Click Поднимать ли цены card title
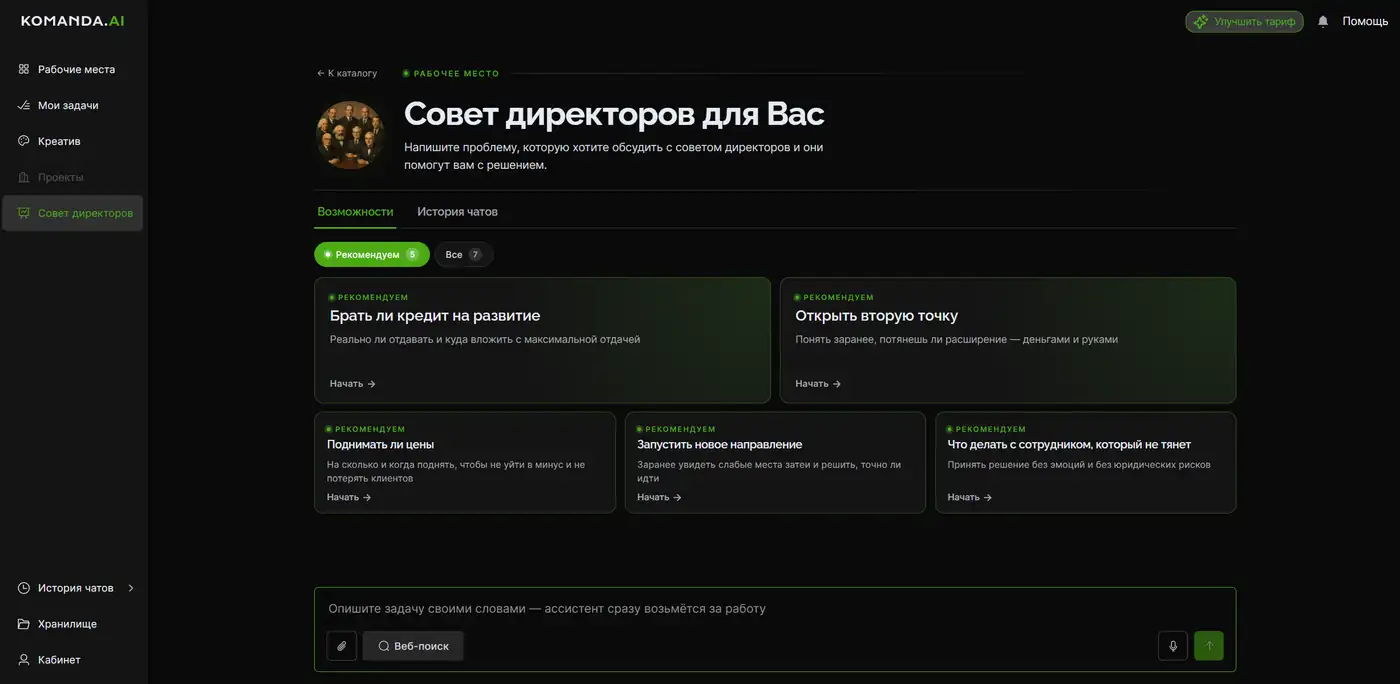Image resolution: width=1400 pixels, height=684 pixels. tap(380, 445)
